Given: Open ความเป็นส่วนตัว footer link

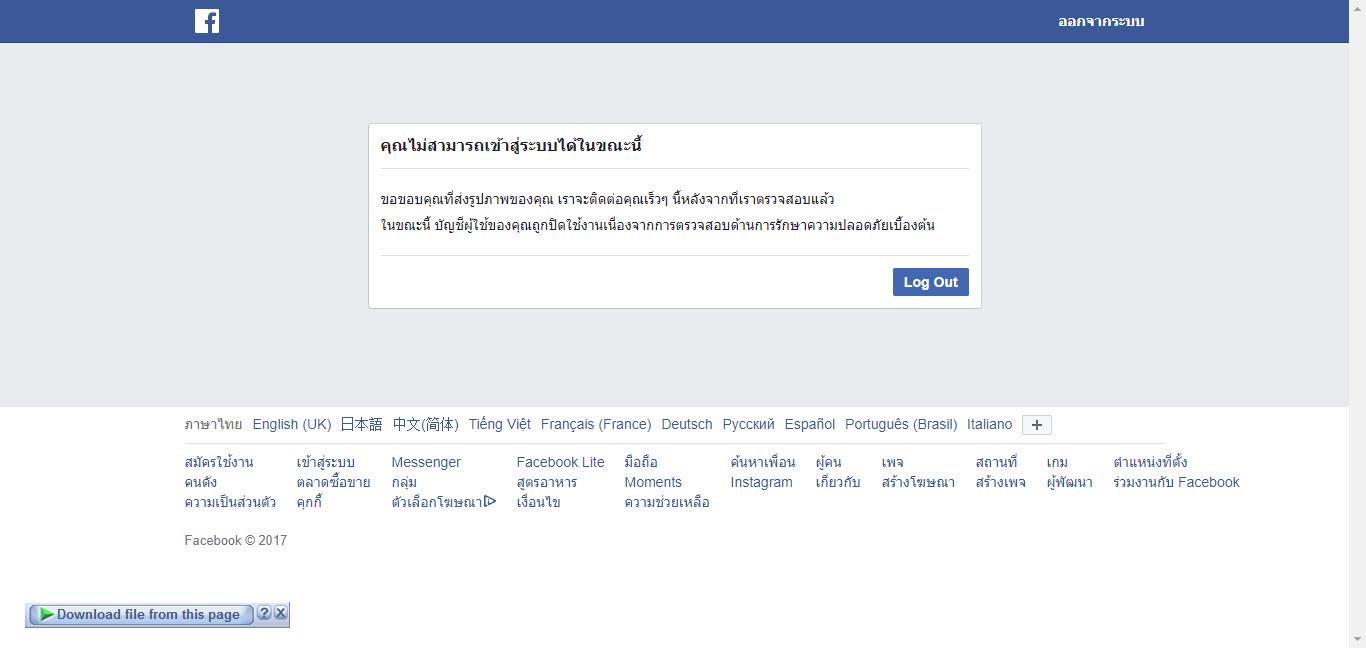Looking at the screenshot, I should tap(231, 502).
